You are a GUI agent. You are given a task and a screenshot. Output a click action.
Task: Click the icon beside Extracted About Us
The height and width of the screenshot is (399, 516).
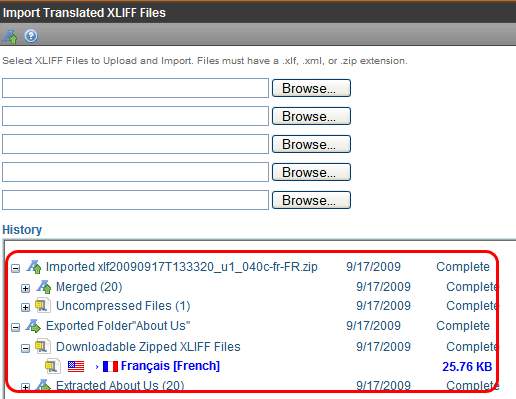(x=44, y=385)
